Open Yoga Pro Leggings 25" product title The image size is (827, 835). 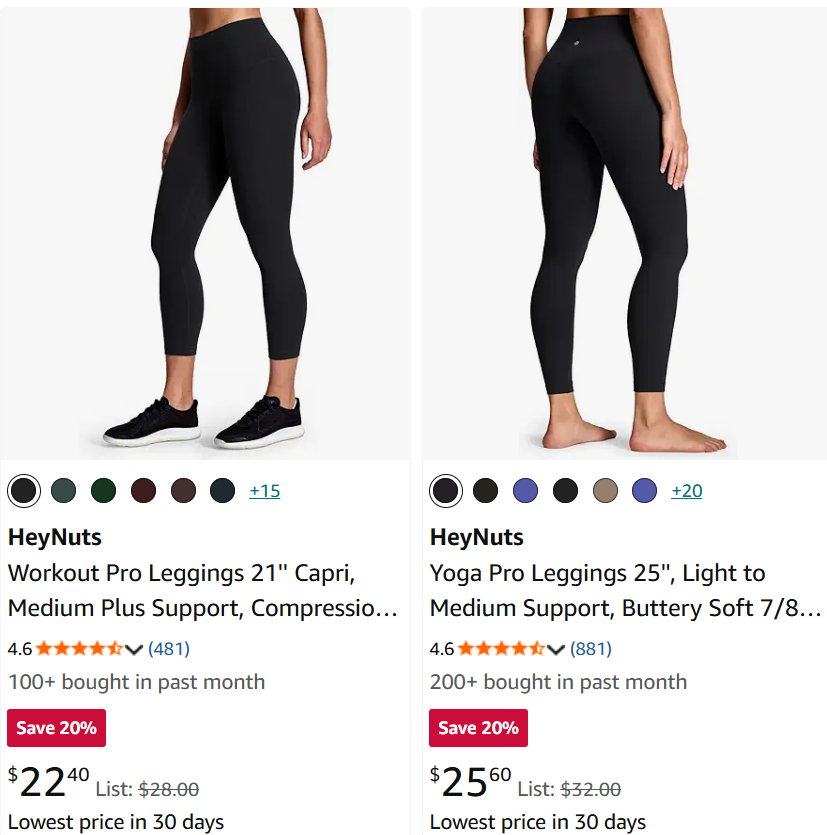tap(625, 591)
